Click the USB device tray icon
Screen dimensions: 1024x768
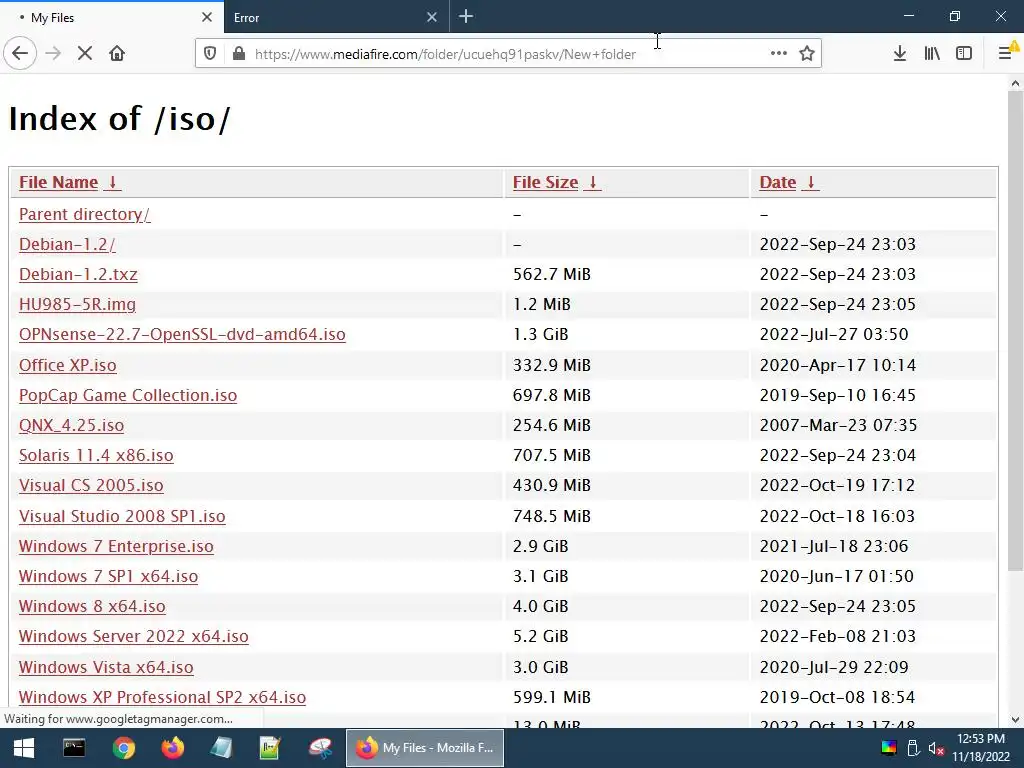click(x=913, y=748)
